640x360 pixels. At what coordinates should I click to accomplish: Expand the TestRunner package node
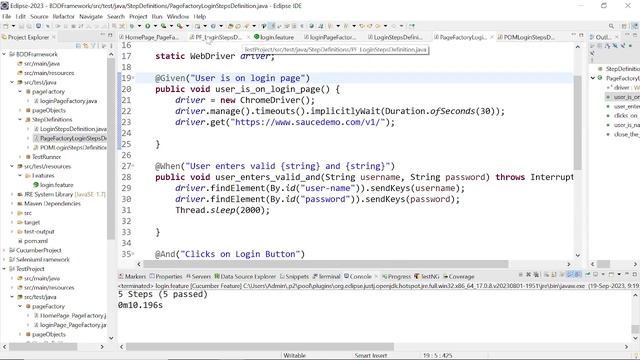click(x=20, y=157)
